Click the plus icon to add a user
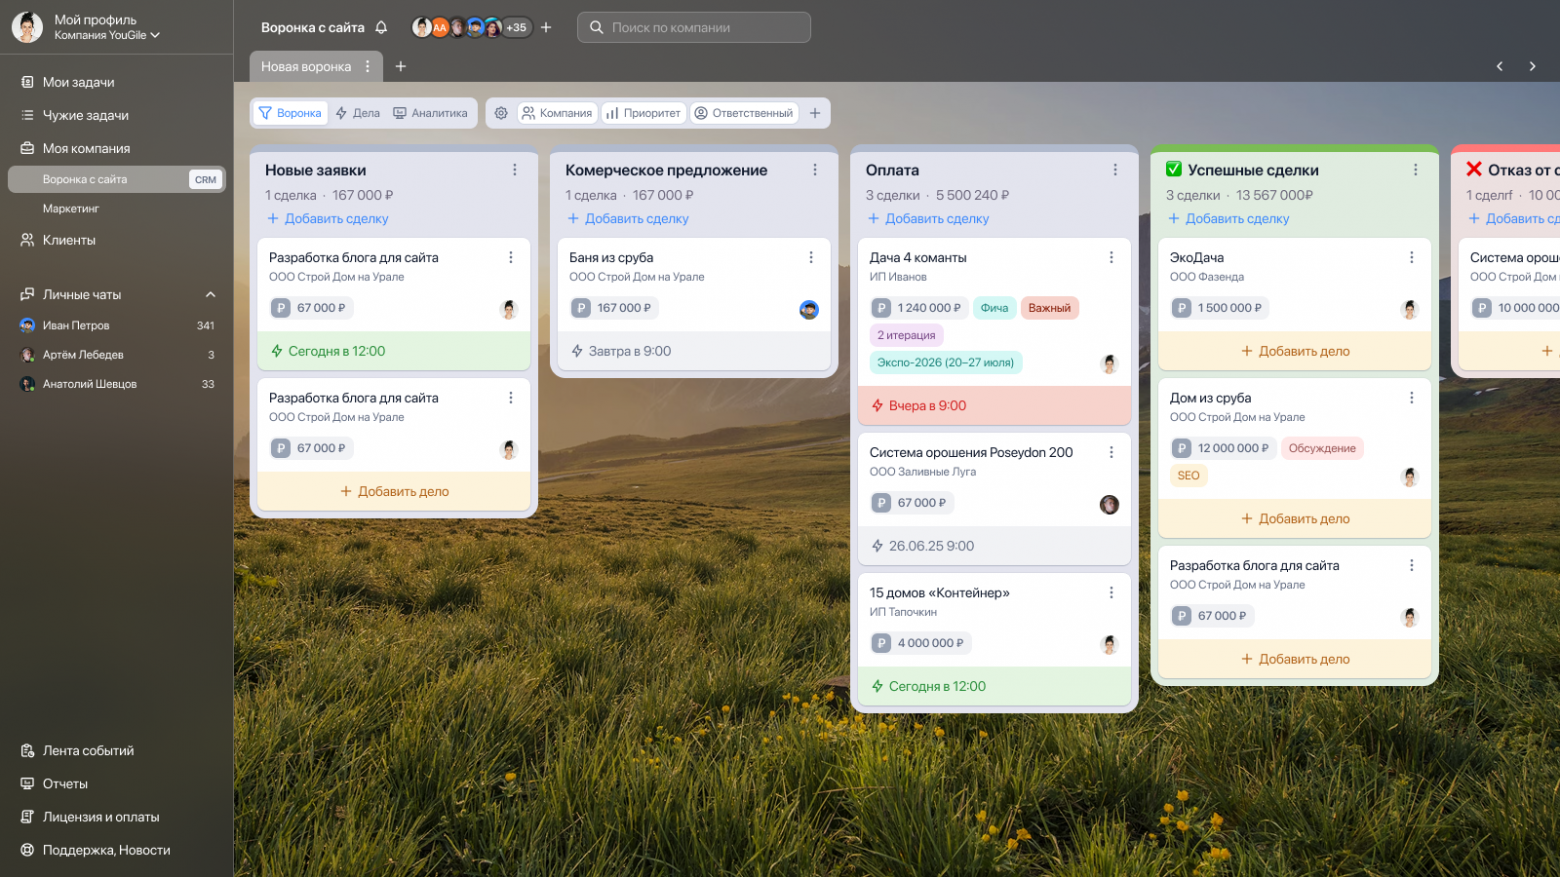The height and width of the screenshot is (877, 1560). click(x=546, y=28)
